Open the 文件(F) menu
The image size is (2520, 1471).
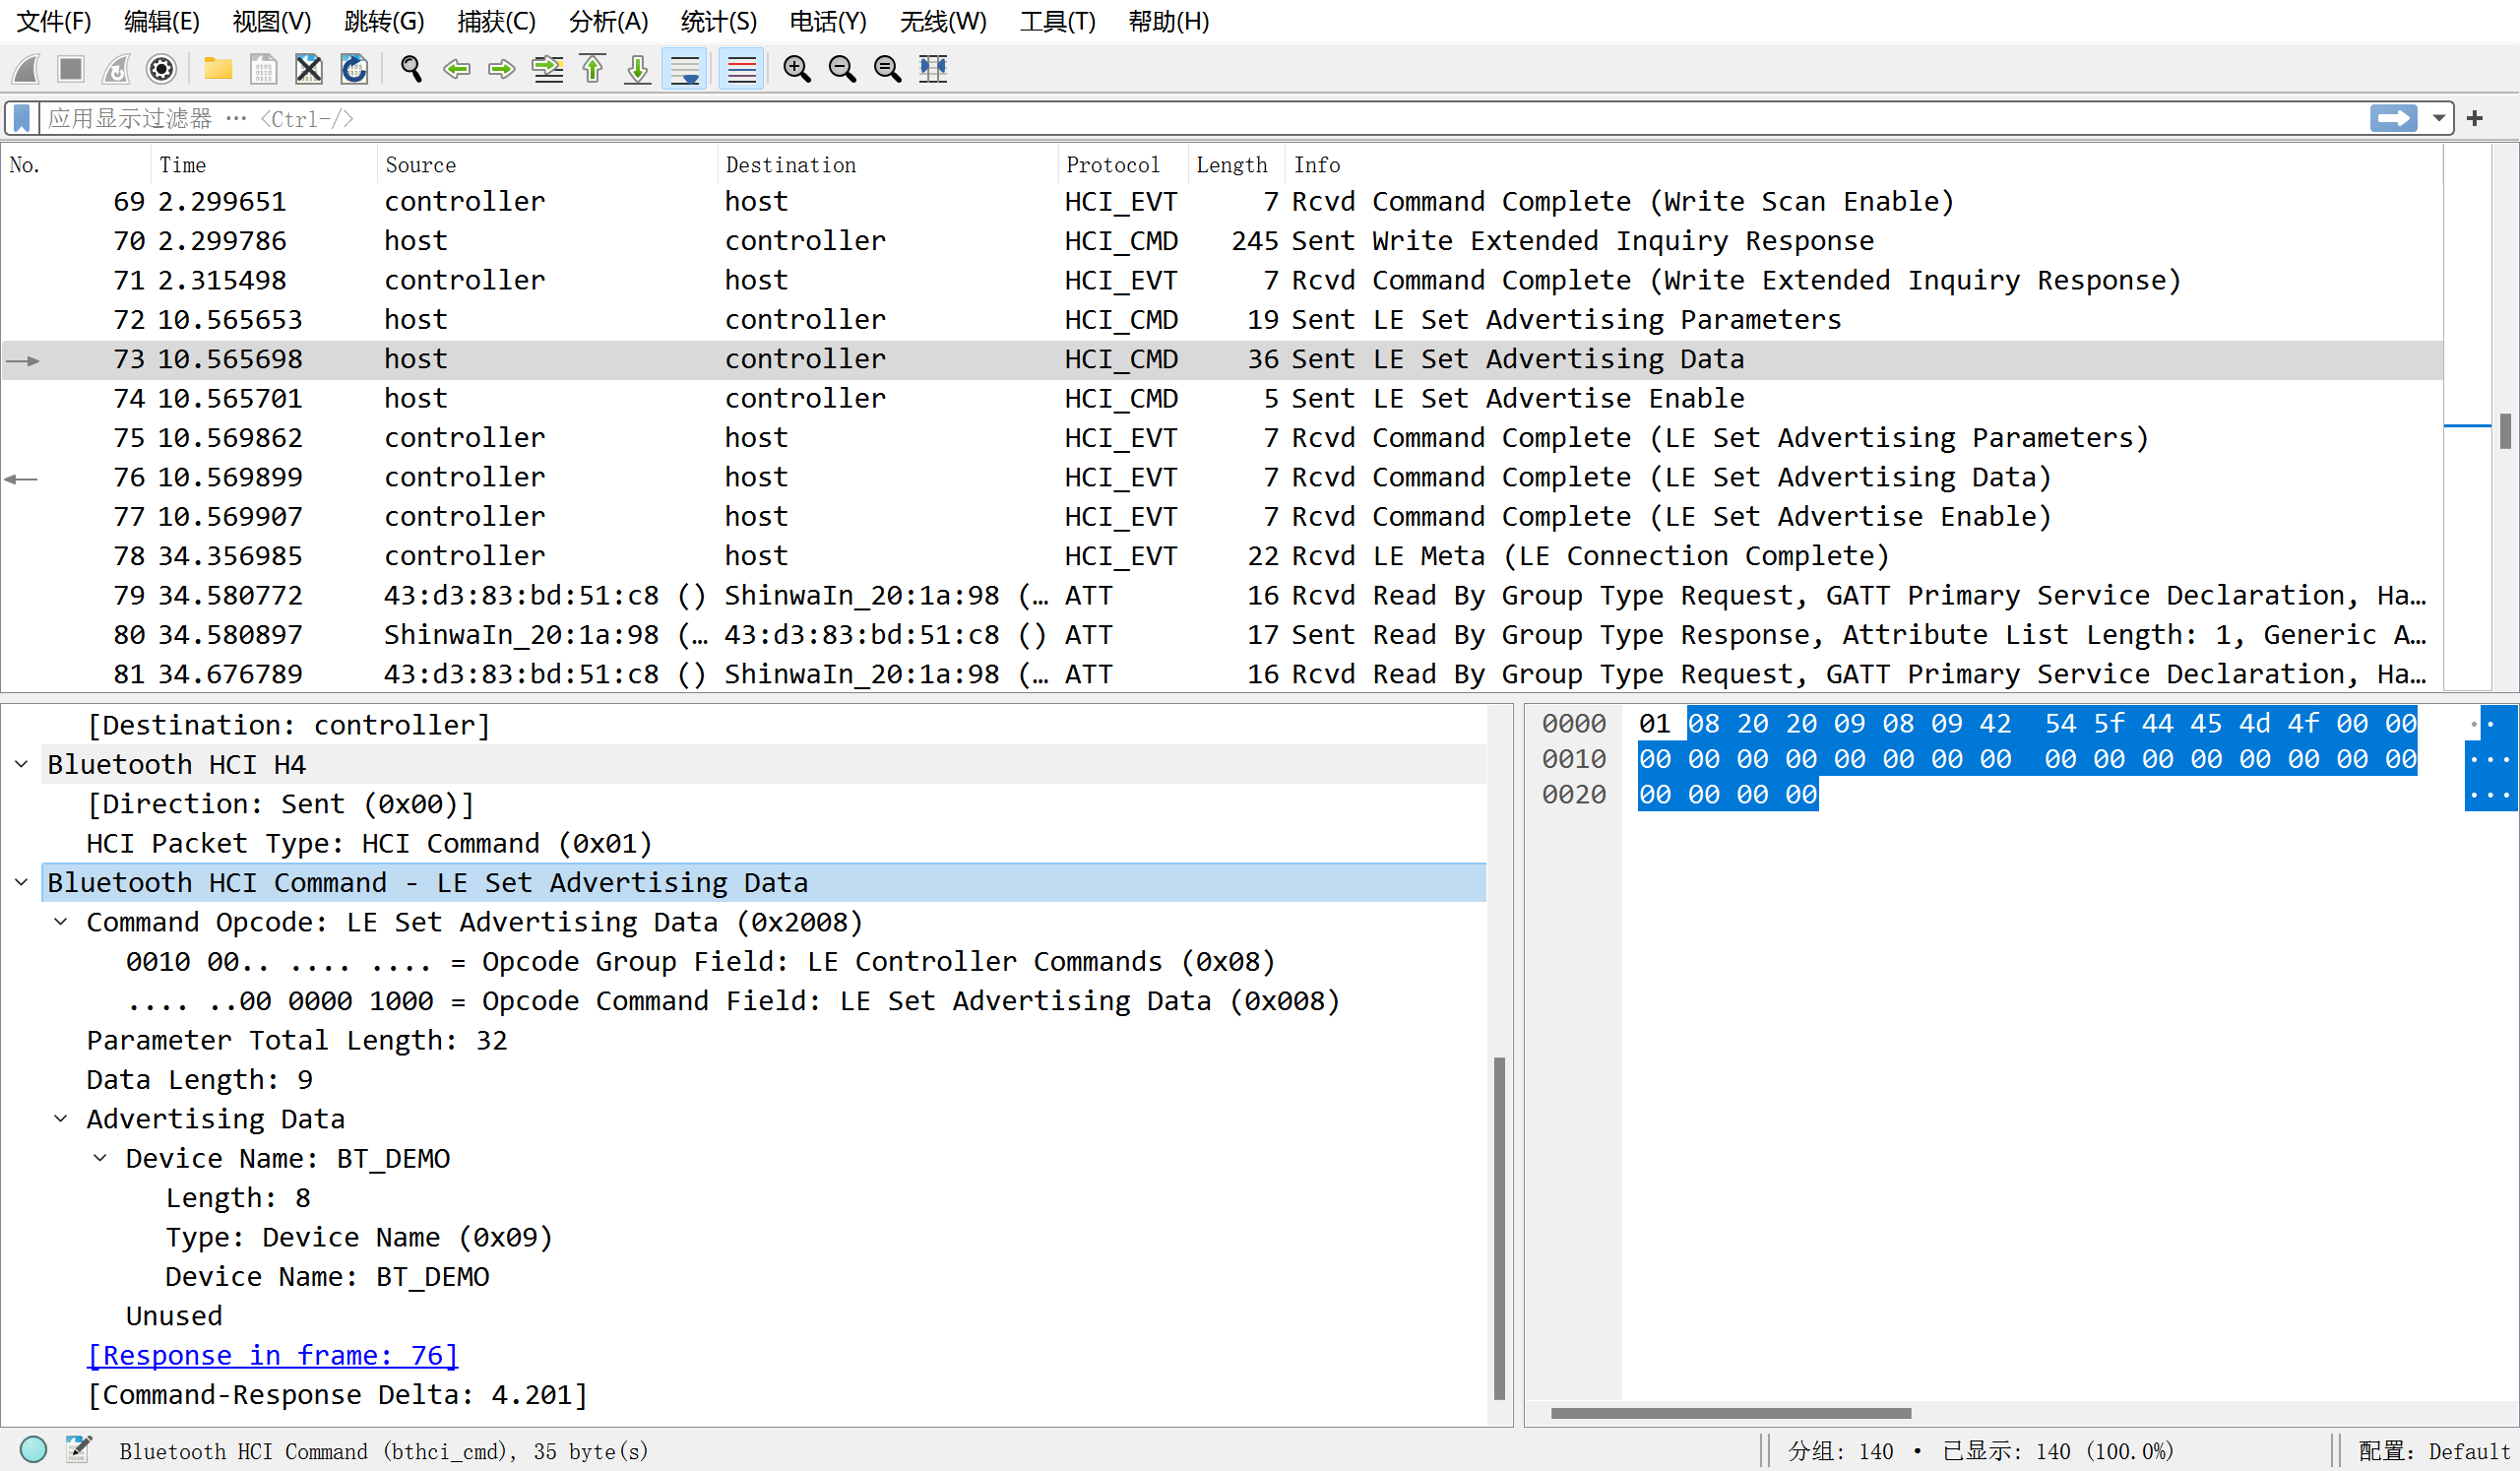point(54,21)
